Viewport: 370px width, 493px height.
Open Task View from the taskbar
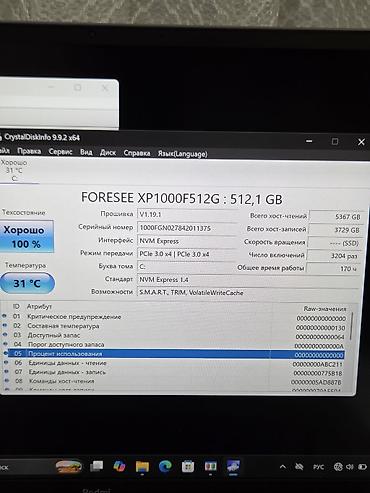click(97, 466)
